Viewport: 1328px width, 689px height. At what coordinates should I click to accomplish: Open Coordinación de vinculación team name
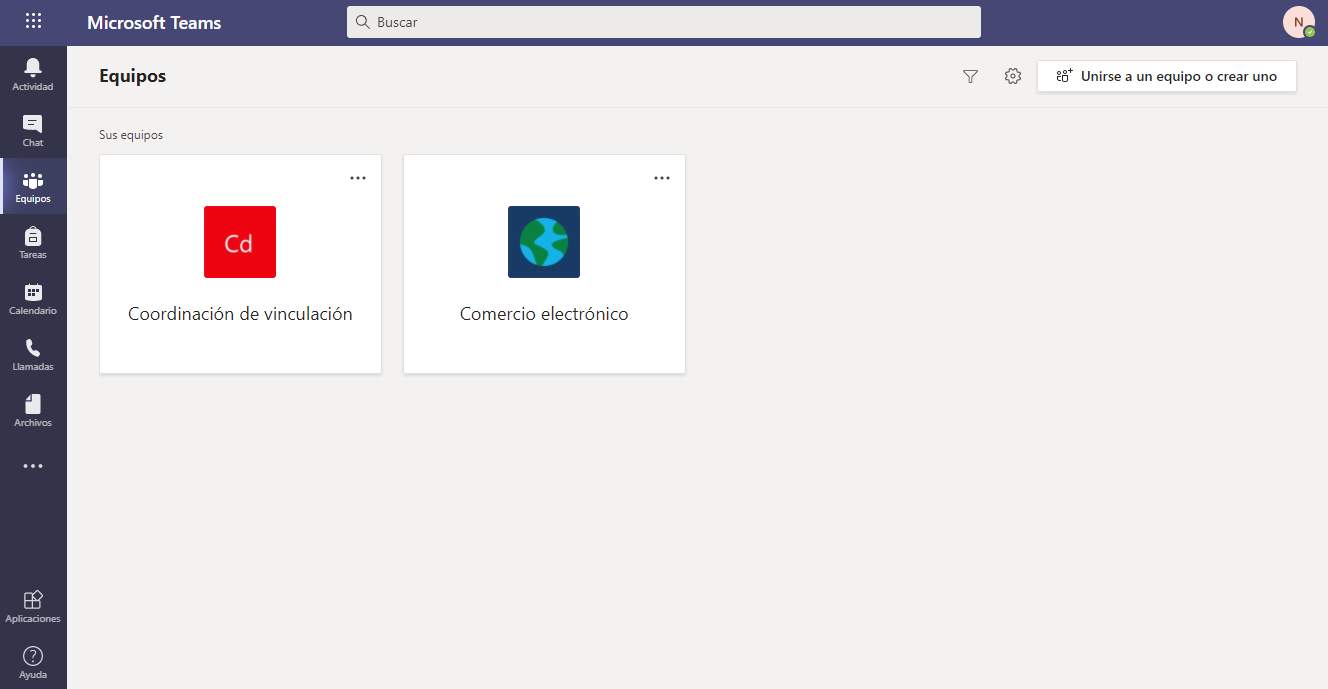[240, 314]
